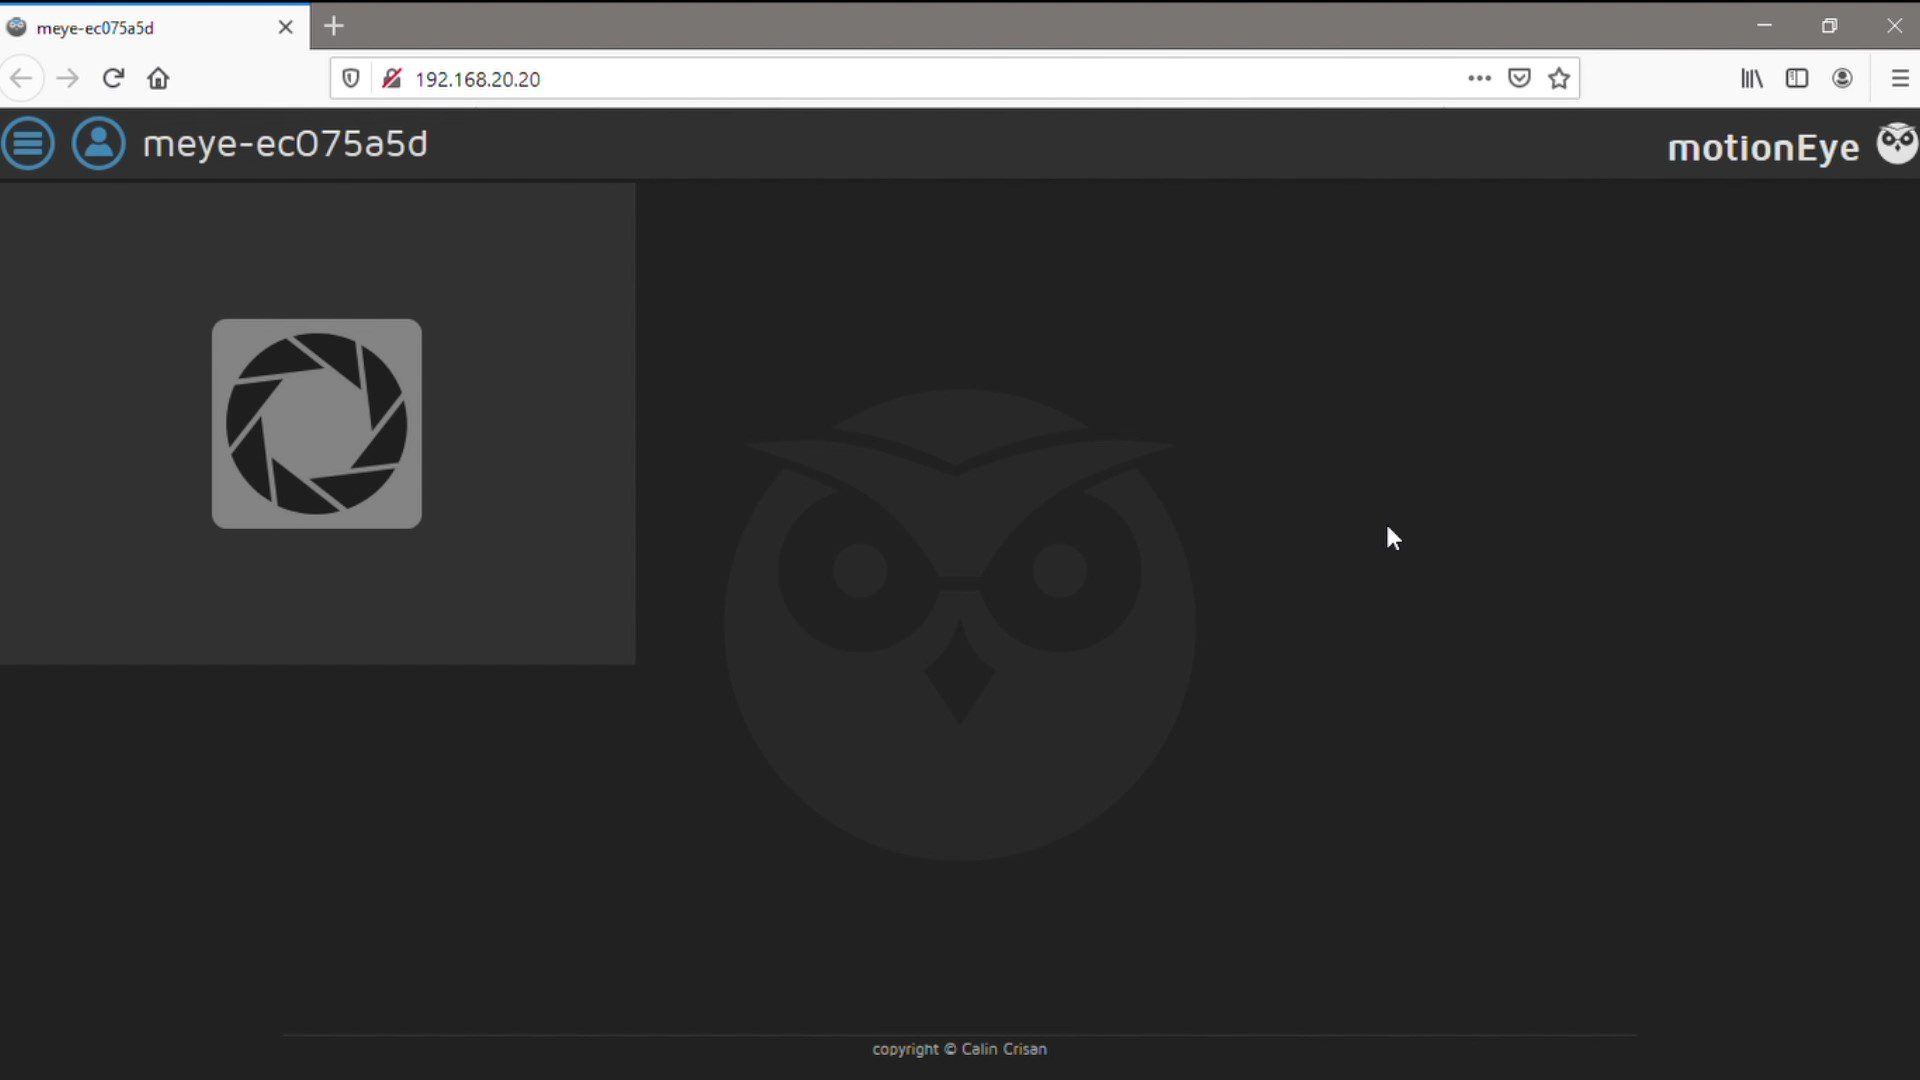Close the meye-ec075a5d tab
Viewport: 1920px width, 1080px height.
(285, 27)
